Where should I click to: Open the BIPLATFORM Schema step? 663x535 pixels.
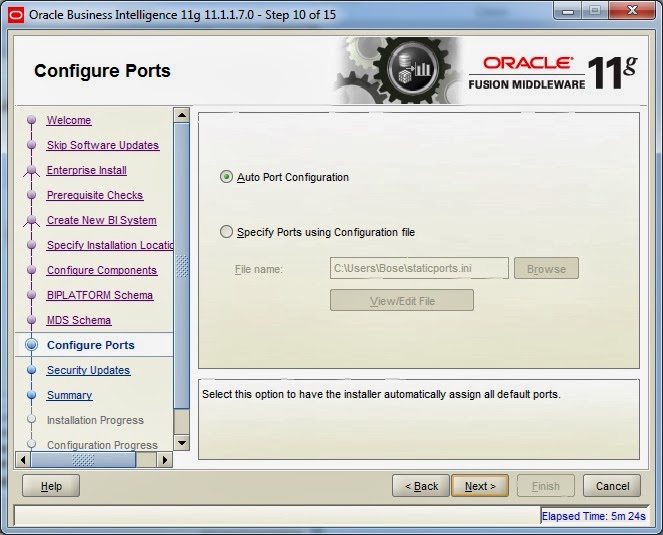click(x=100, y=295)
